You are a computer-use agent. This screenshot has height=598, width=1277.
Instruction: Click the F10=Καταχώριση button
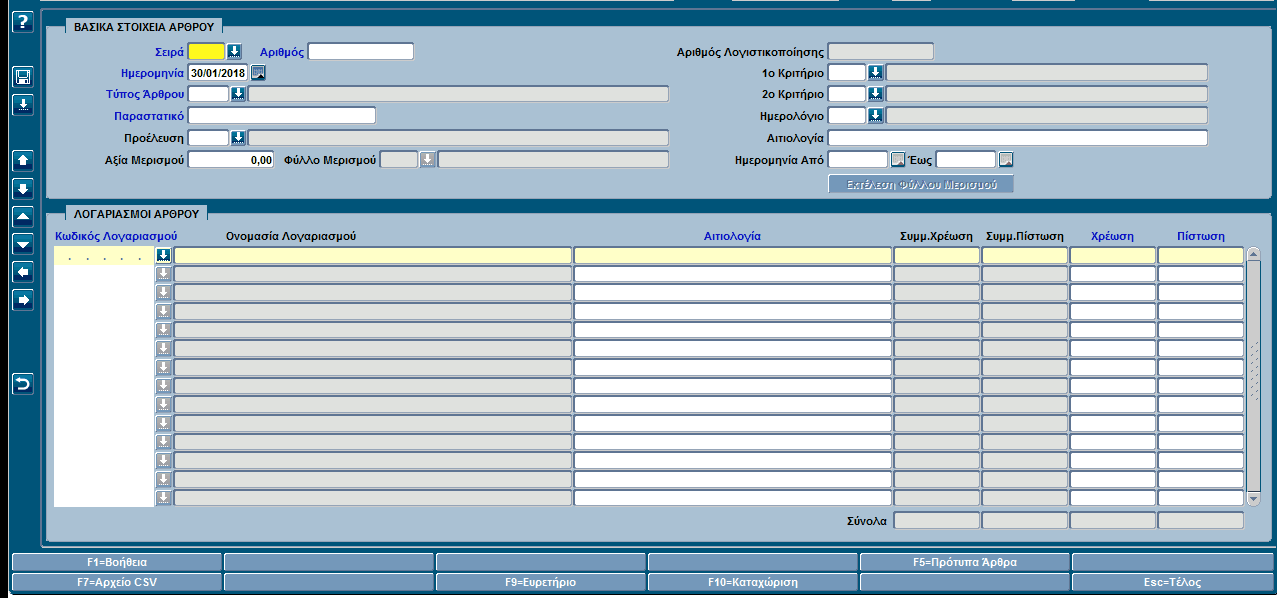pos(753,581)
